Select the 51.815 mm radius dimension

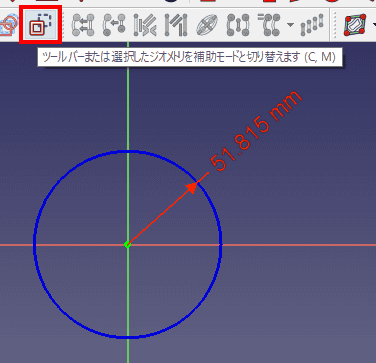tap(257, 131)
